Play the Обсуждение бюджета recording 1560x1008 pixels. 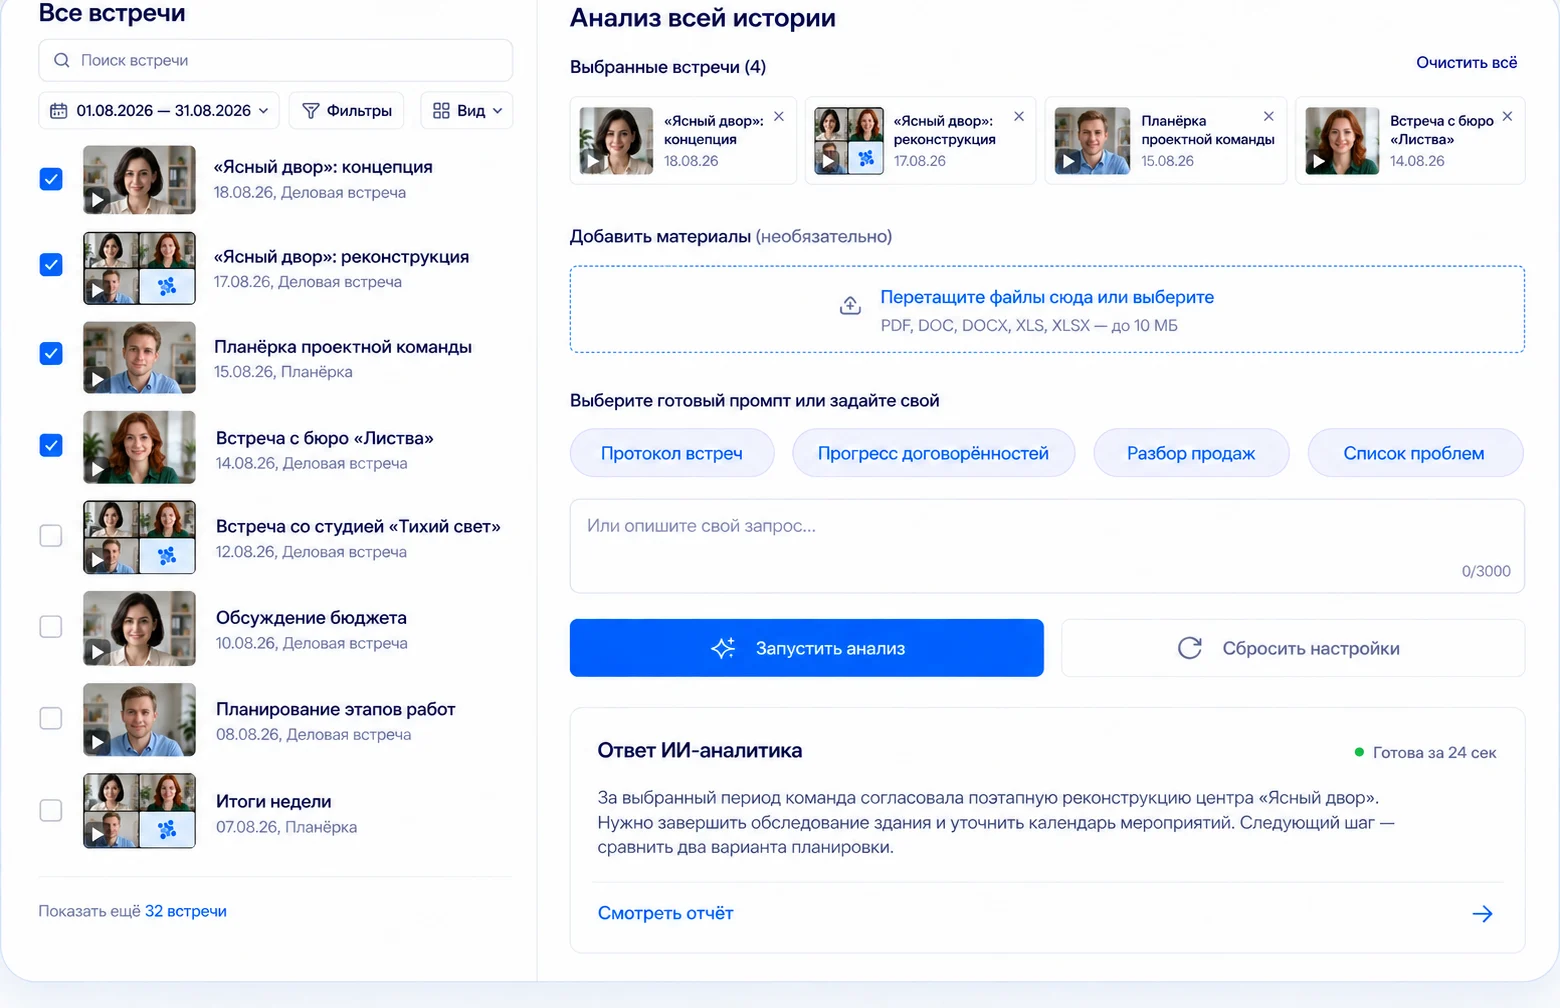point(97,652)
